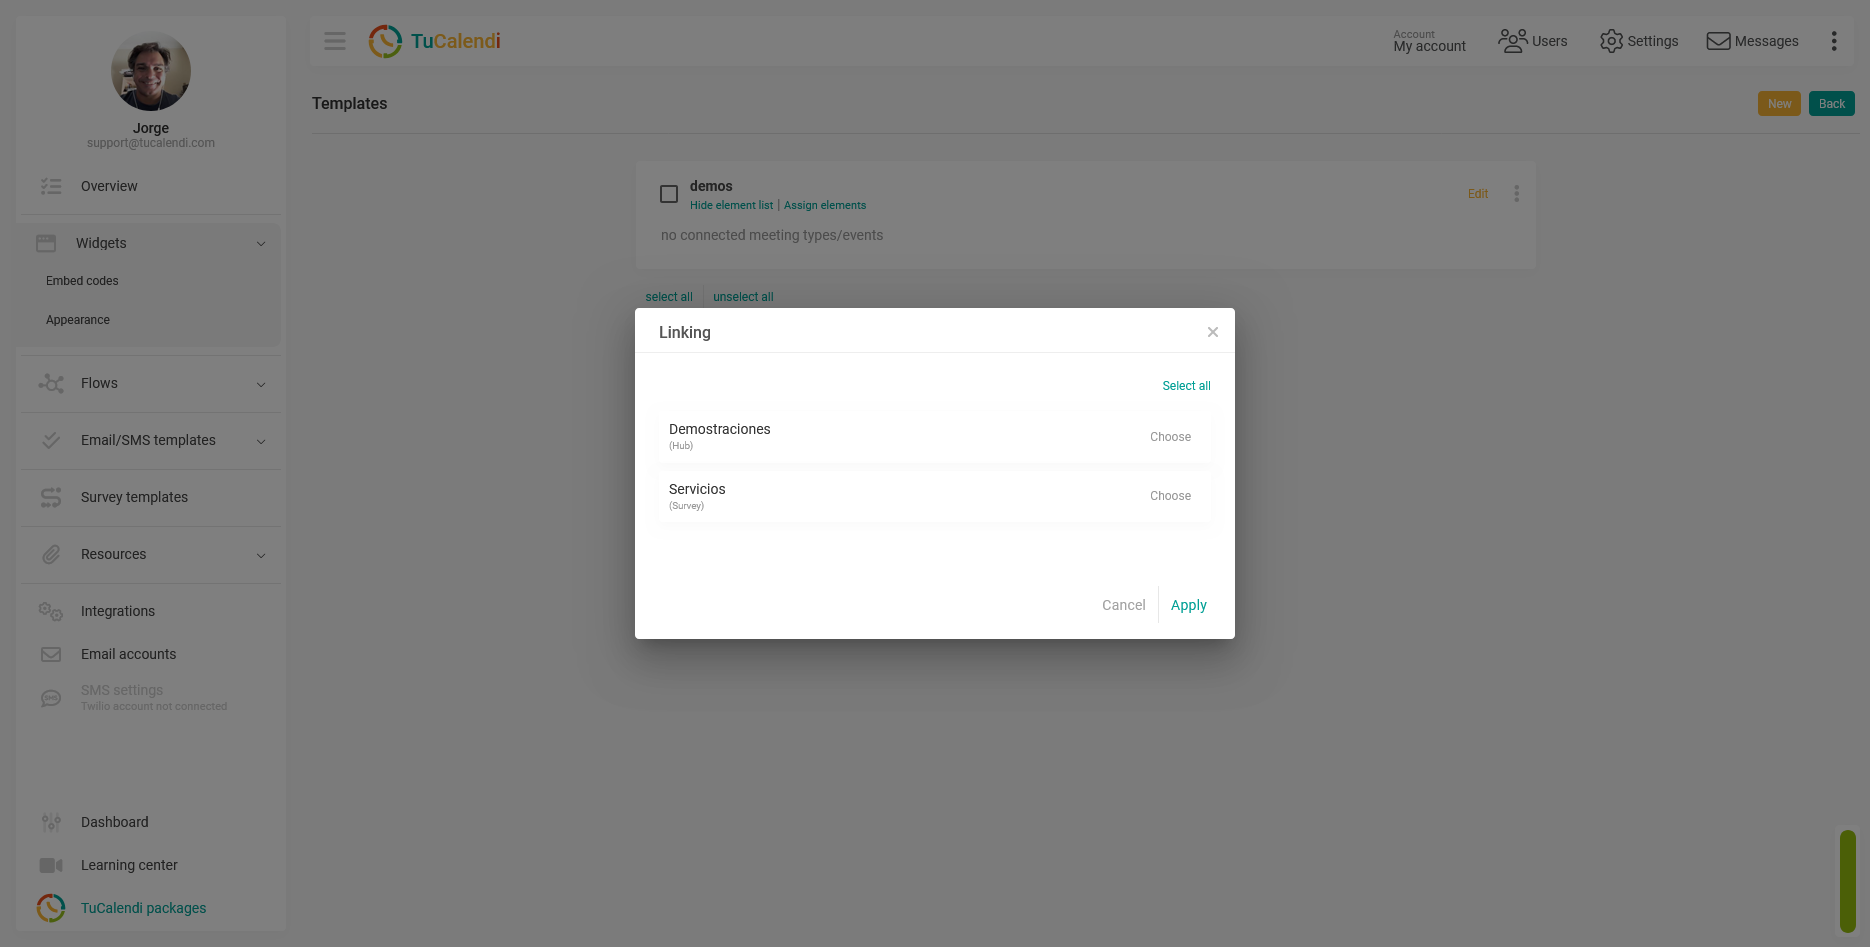The image size is (1870, 947).
Task: Open the top bar three-dot menu
Action: pos(1834,41)
